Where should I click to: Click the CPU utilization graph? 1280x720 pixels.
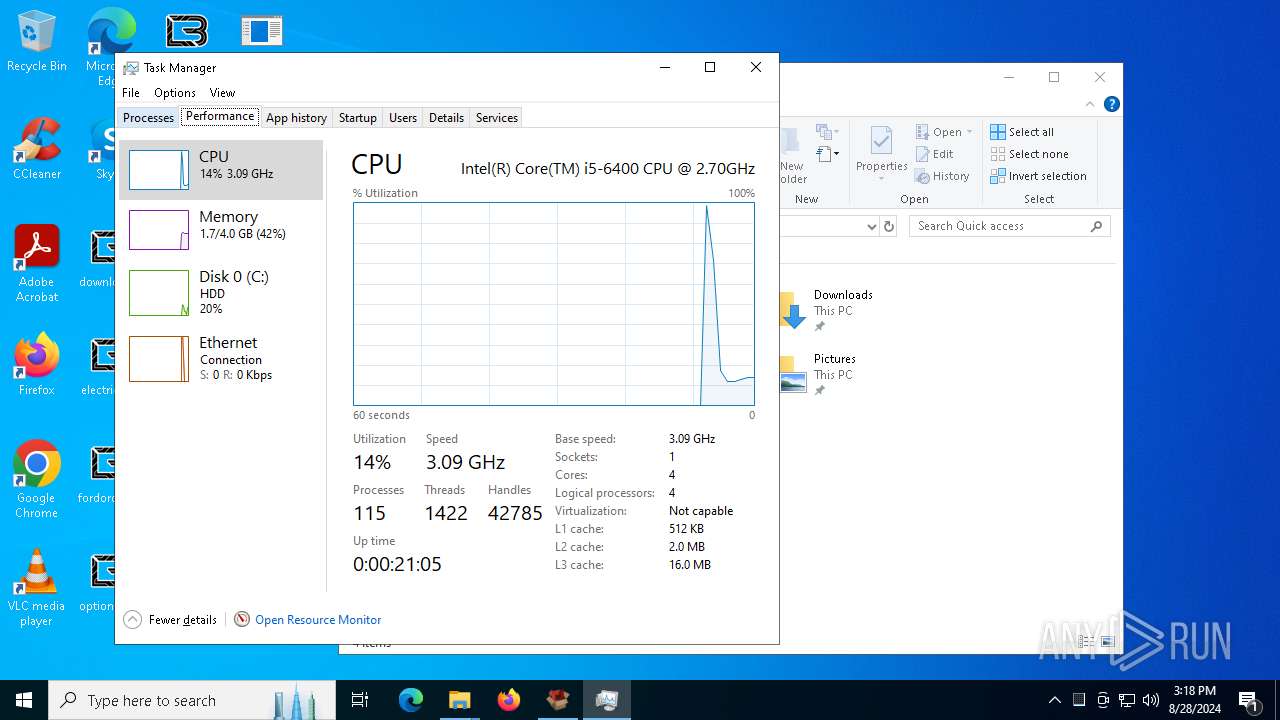pyautogui.click(x=553, y=304)
